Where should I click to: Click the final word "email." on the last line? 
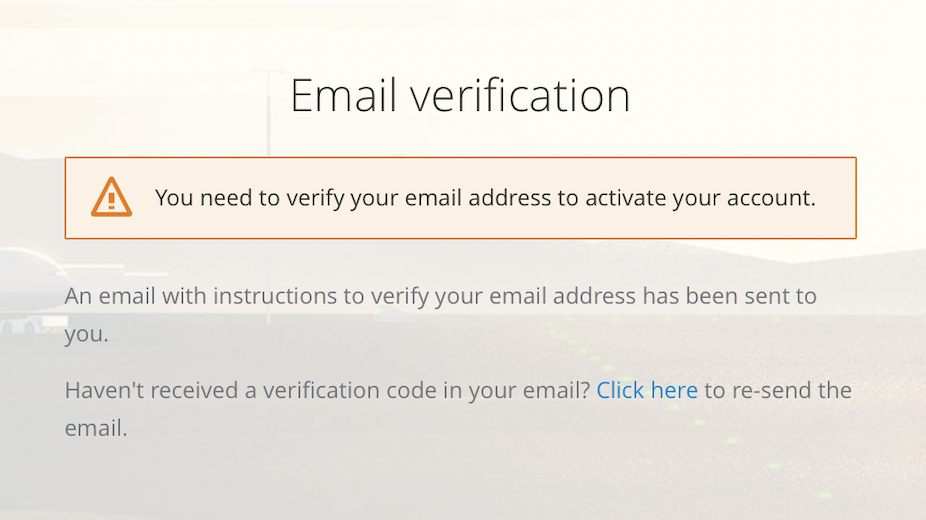(96, 428)
